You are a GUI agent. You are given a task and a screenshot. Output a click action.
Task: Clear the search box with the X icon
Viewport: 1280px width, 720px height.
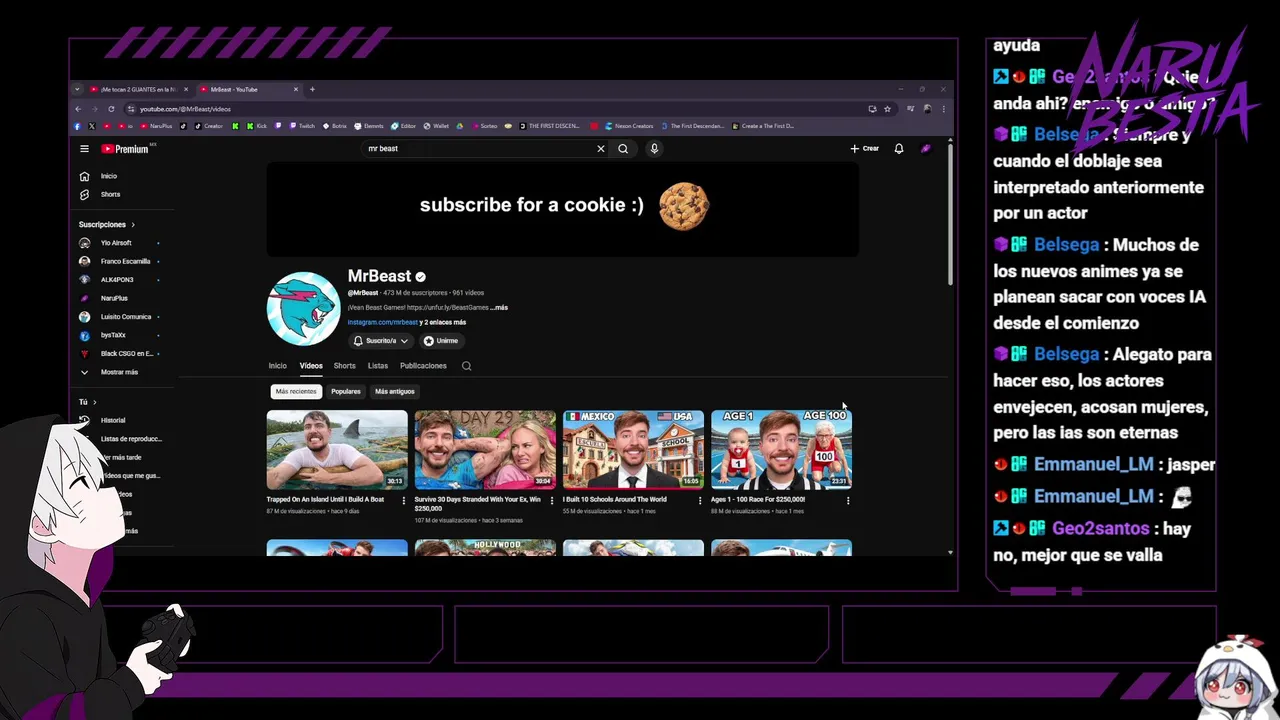tap(601, 148)
